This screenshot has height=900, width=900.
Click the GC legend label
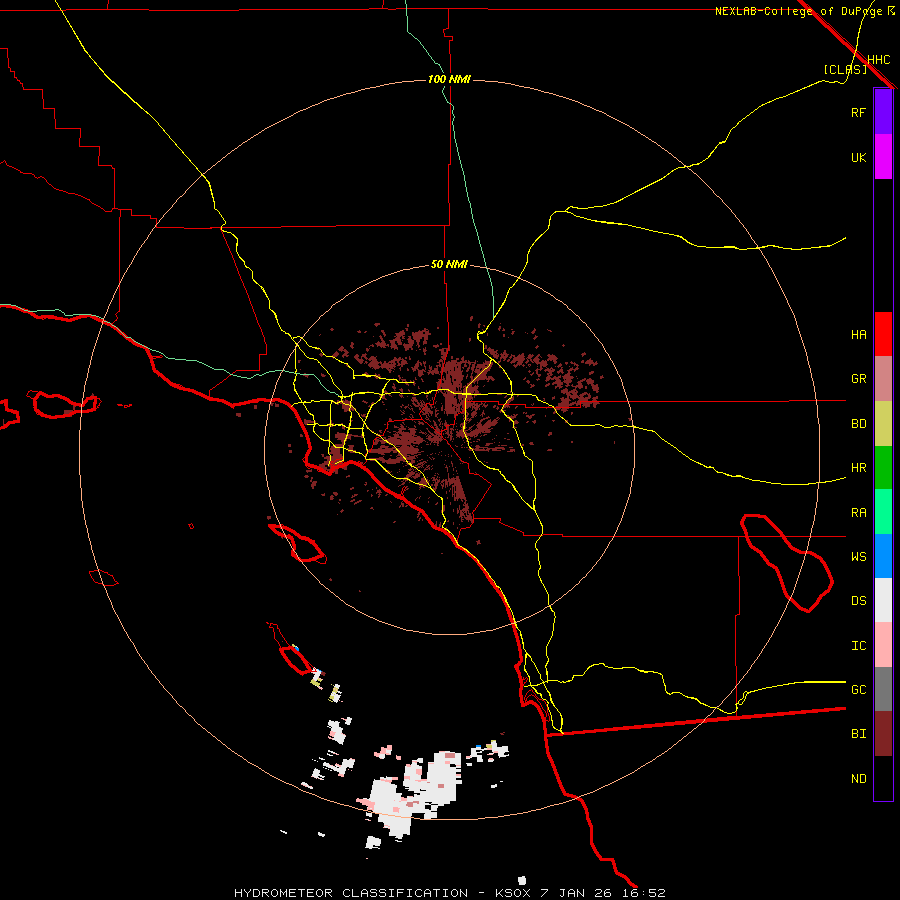coord(858,689)
